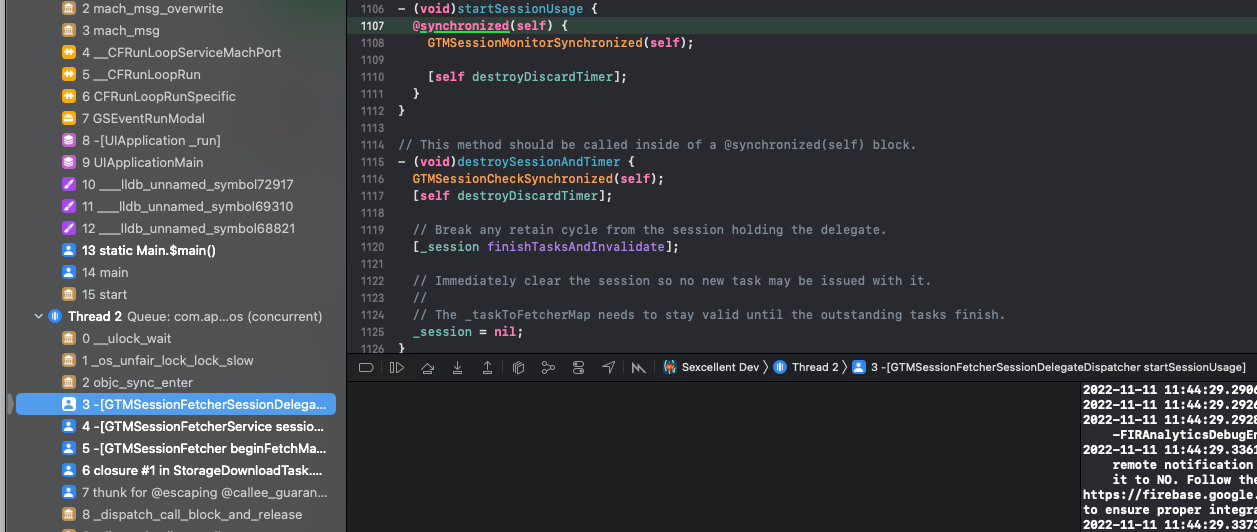Image resolution: width=1257 pixels, height=532 pixels.
Task: Open Debug Memory Graph
Action: [548, 368]
